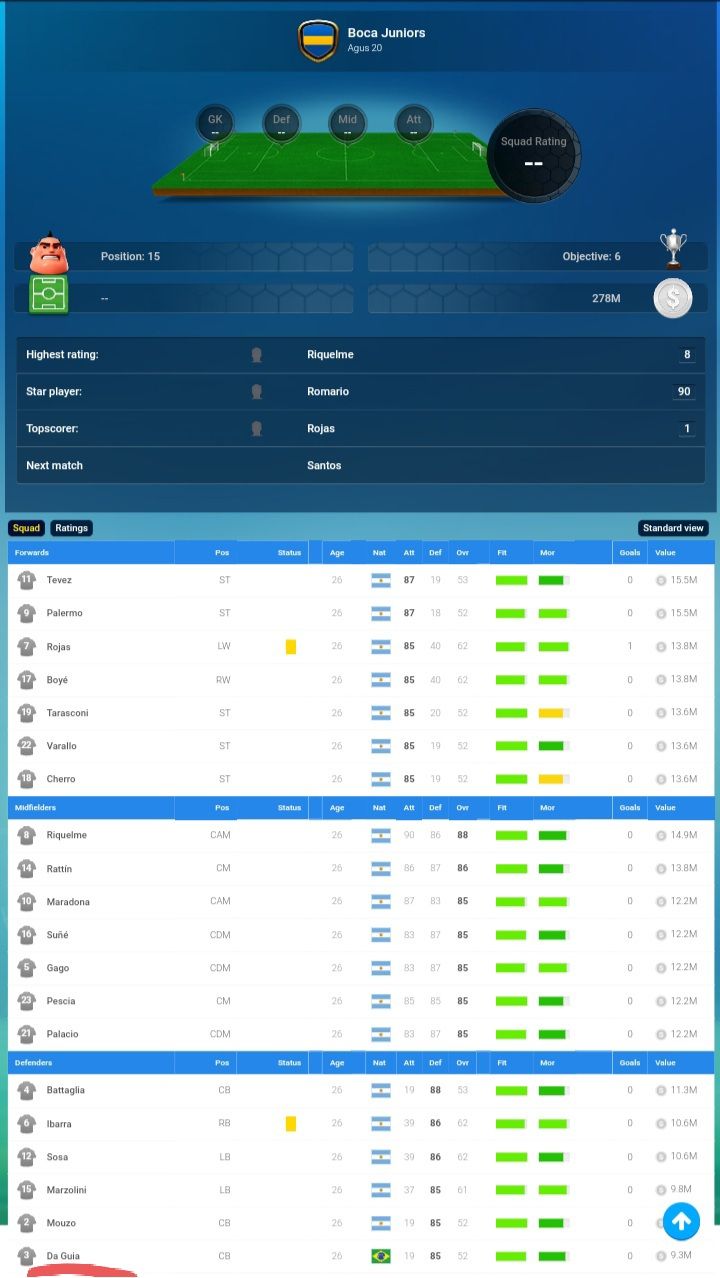Click player name Sosa

(x=57, y=1157)
